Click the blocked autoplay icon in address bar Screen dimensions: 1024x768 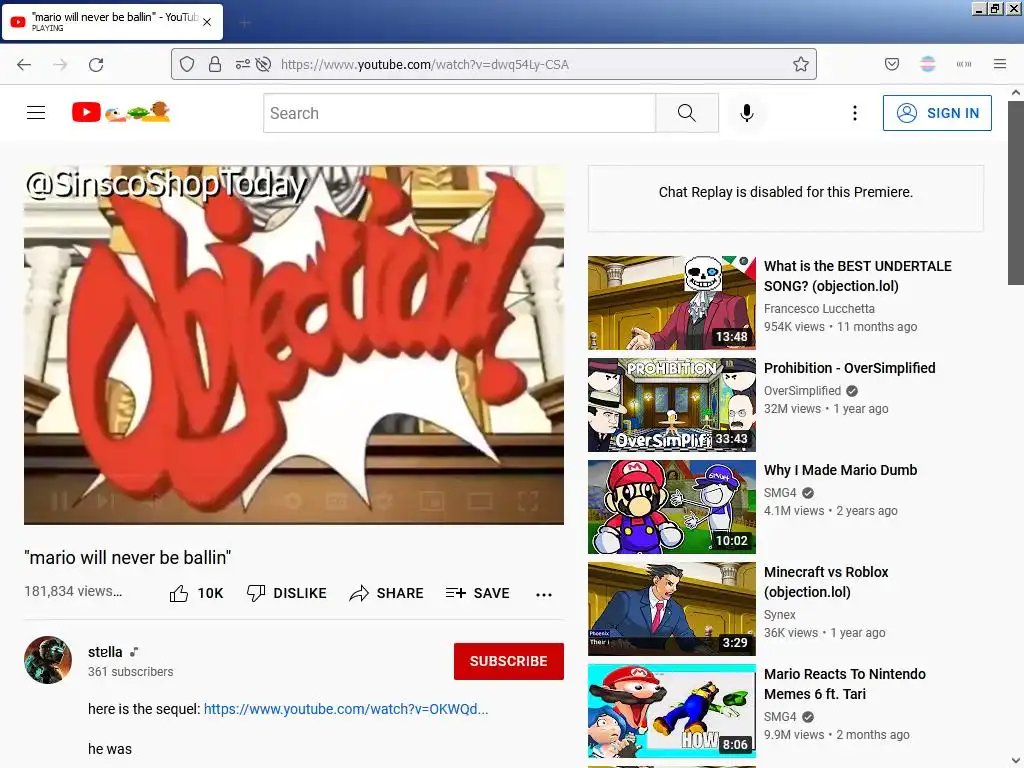263,64
